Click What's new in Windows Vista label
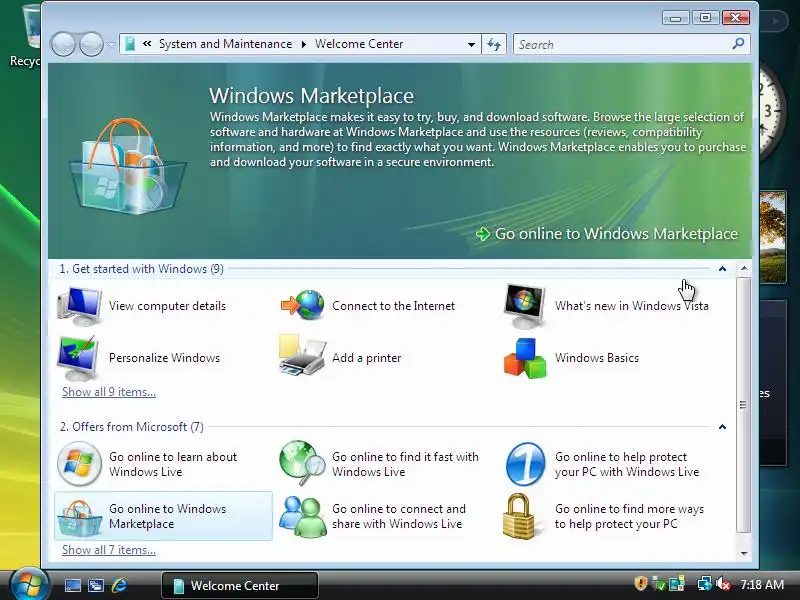 632,306
